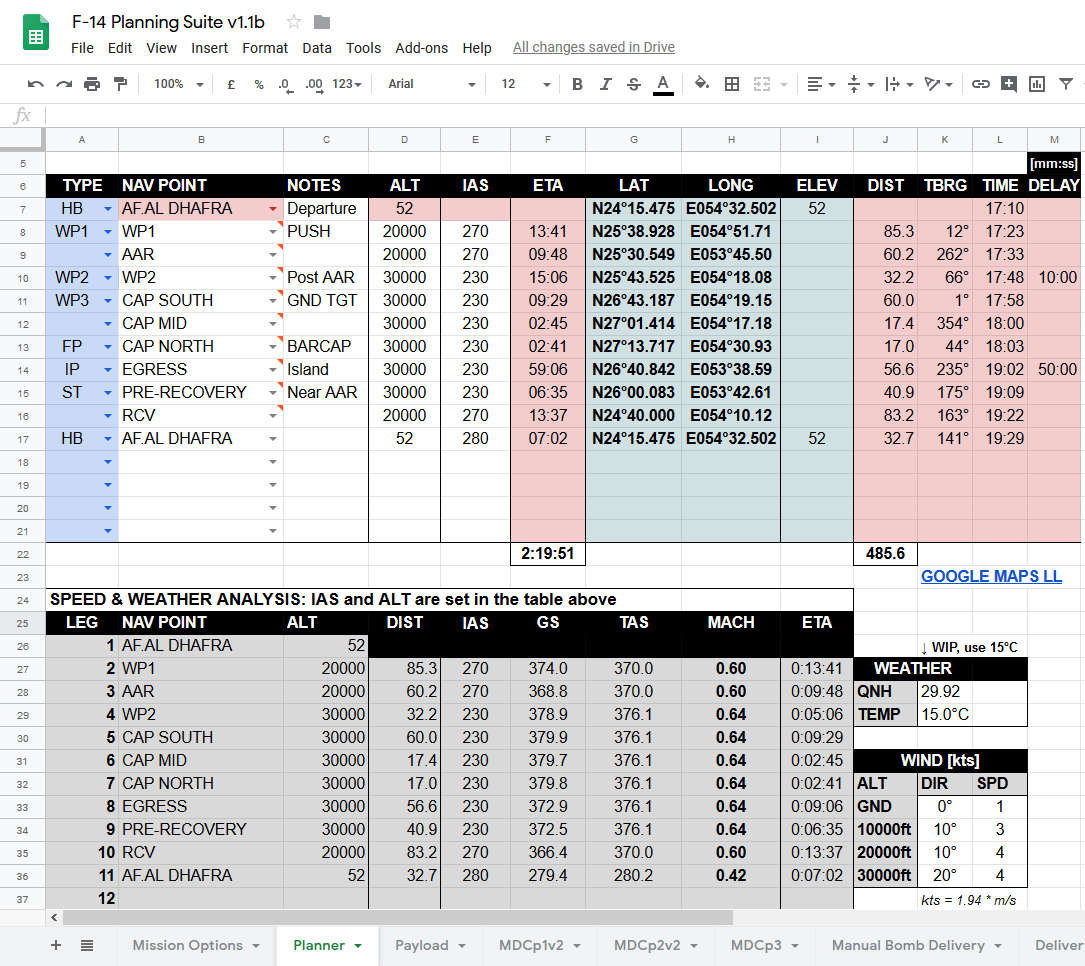This screenshot has height=966, width=1085.
Task: Click the Insert link icon
Action: click(x=981, y=84)
